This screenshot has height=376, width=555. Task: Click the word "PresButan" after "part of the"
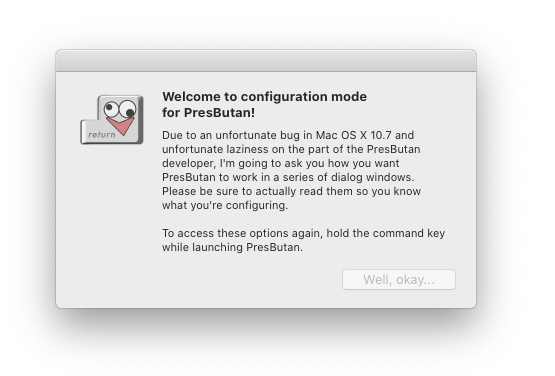(x=394, y=149)
